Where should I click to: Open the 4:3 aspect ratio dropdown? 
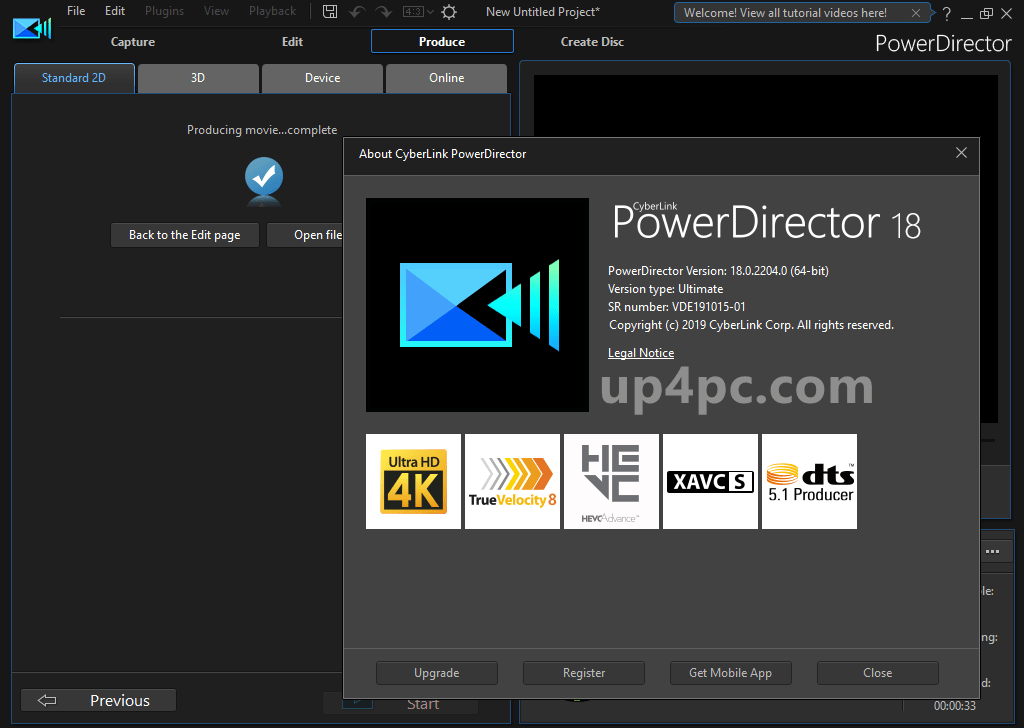[418, 12]
